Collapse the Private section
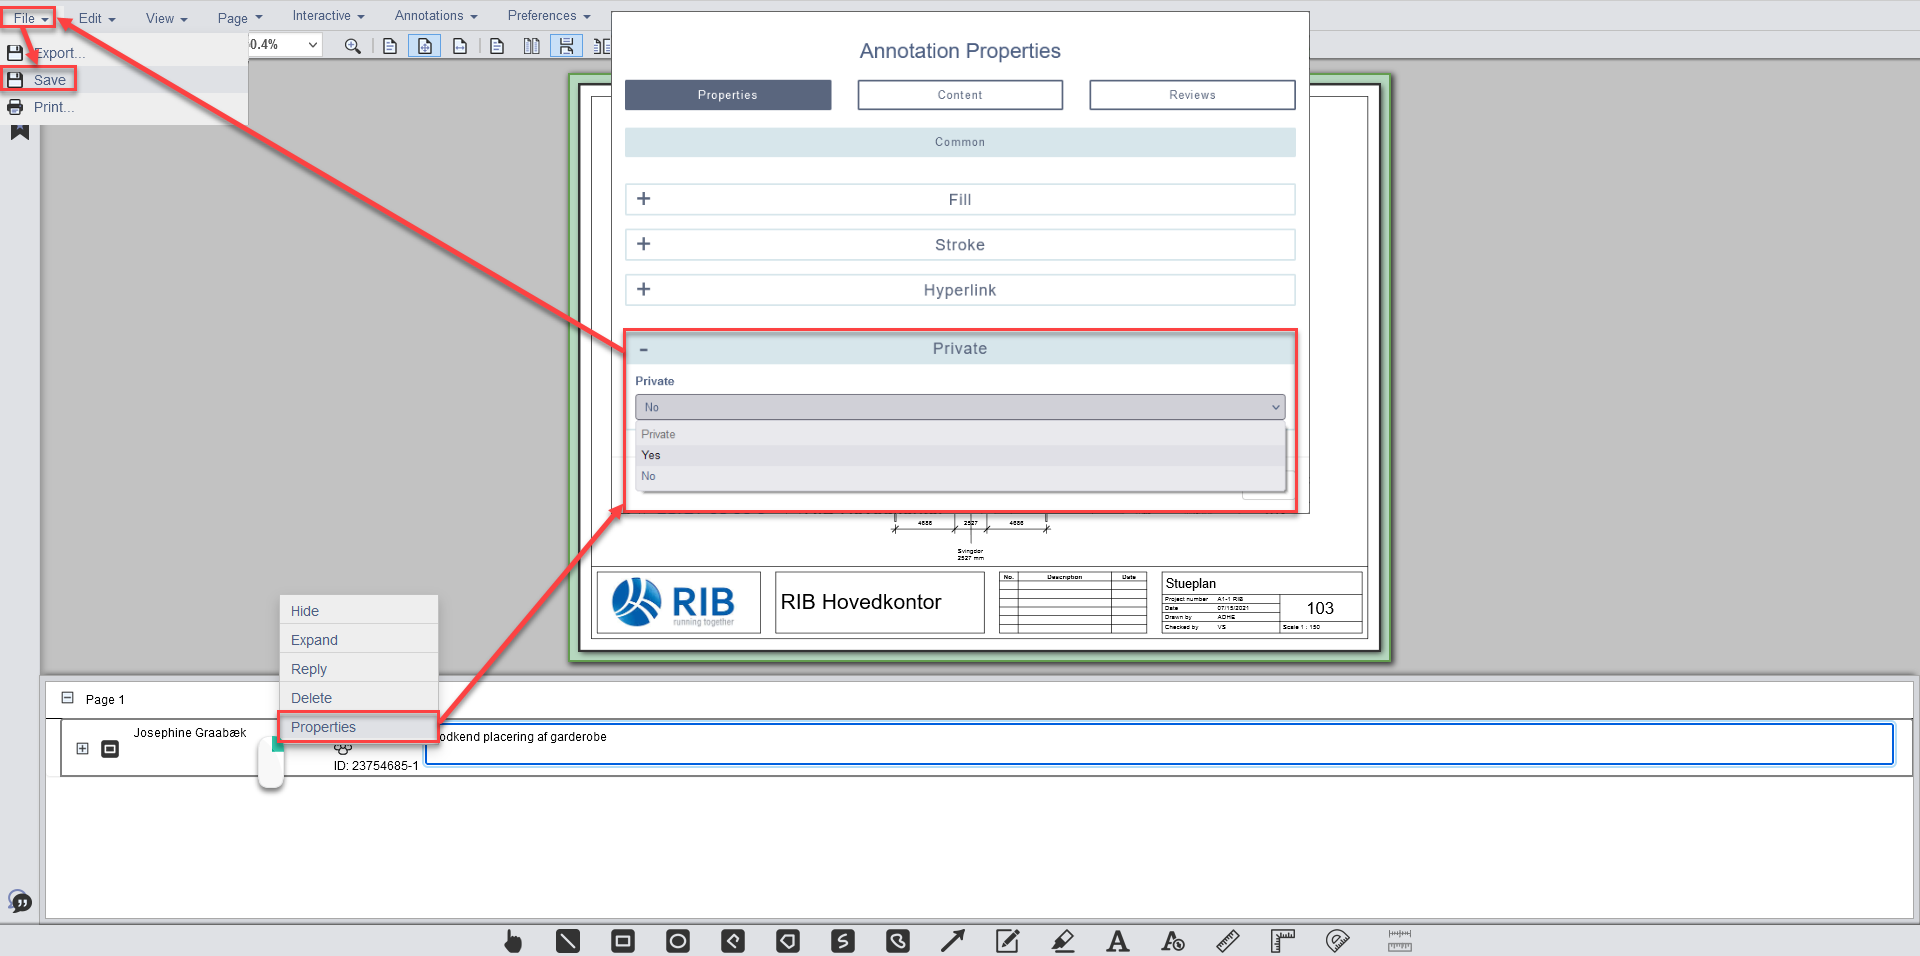Image resolution: width=1920 pixels, height=956 pixels. pyautogui.click(x=644, y=349)
